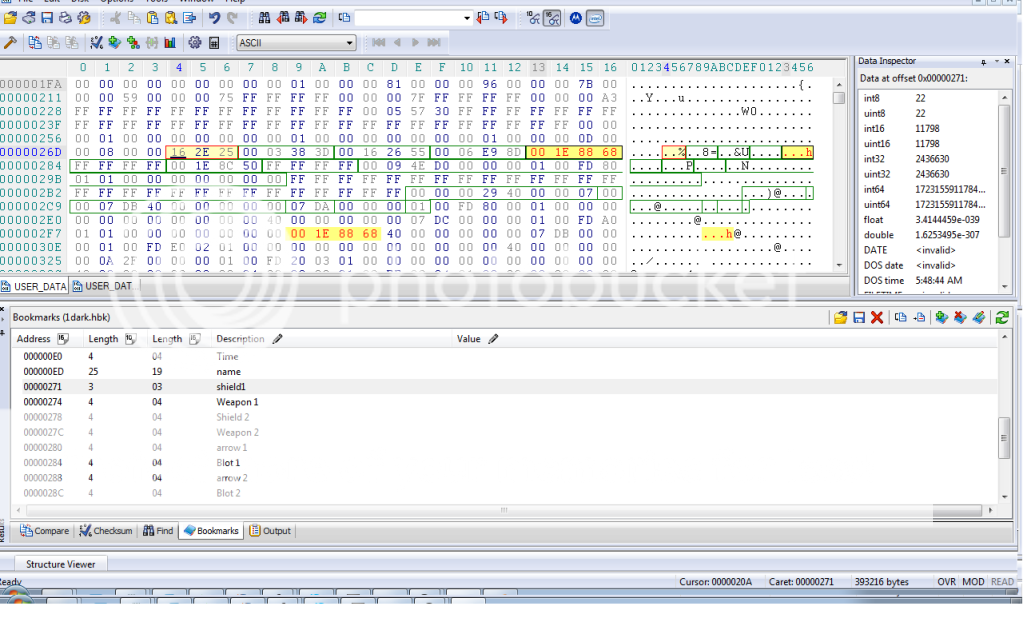1023x622 pixels.
Task: Expand the empty combo box in top toolbar
Action: (x=467, y=18)
